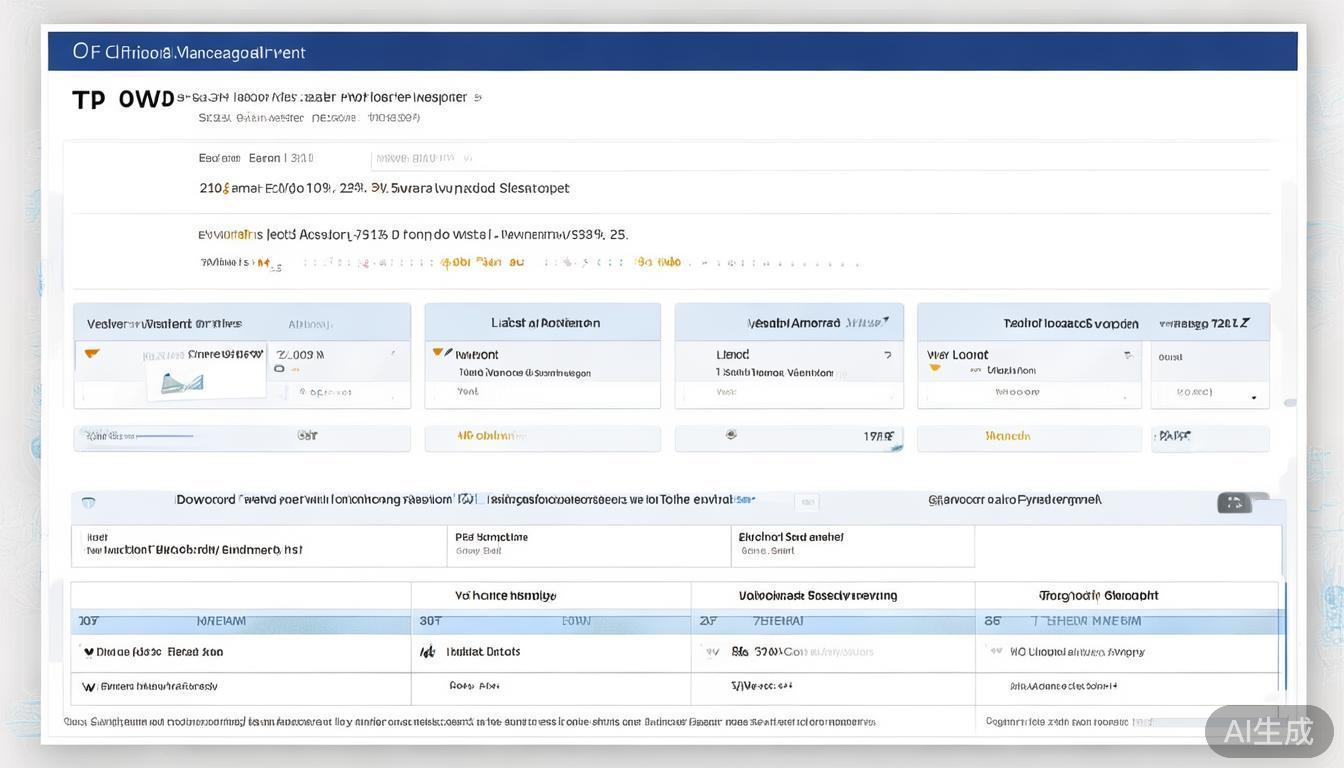Click the small round icon left of '19'
Image resolution: width=1344 pixels, height=768 pixels.
(x=731, y=435)
